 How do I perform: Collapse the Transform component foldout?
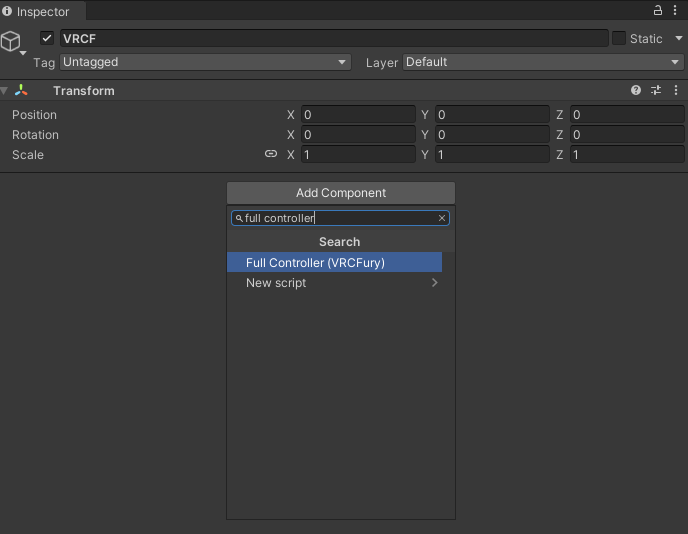click(4, 91)
